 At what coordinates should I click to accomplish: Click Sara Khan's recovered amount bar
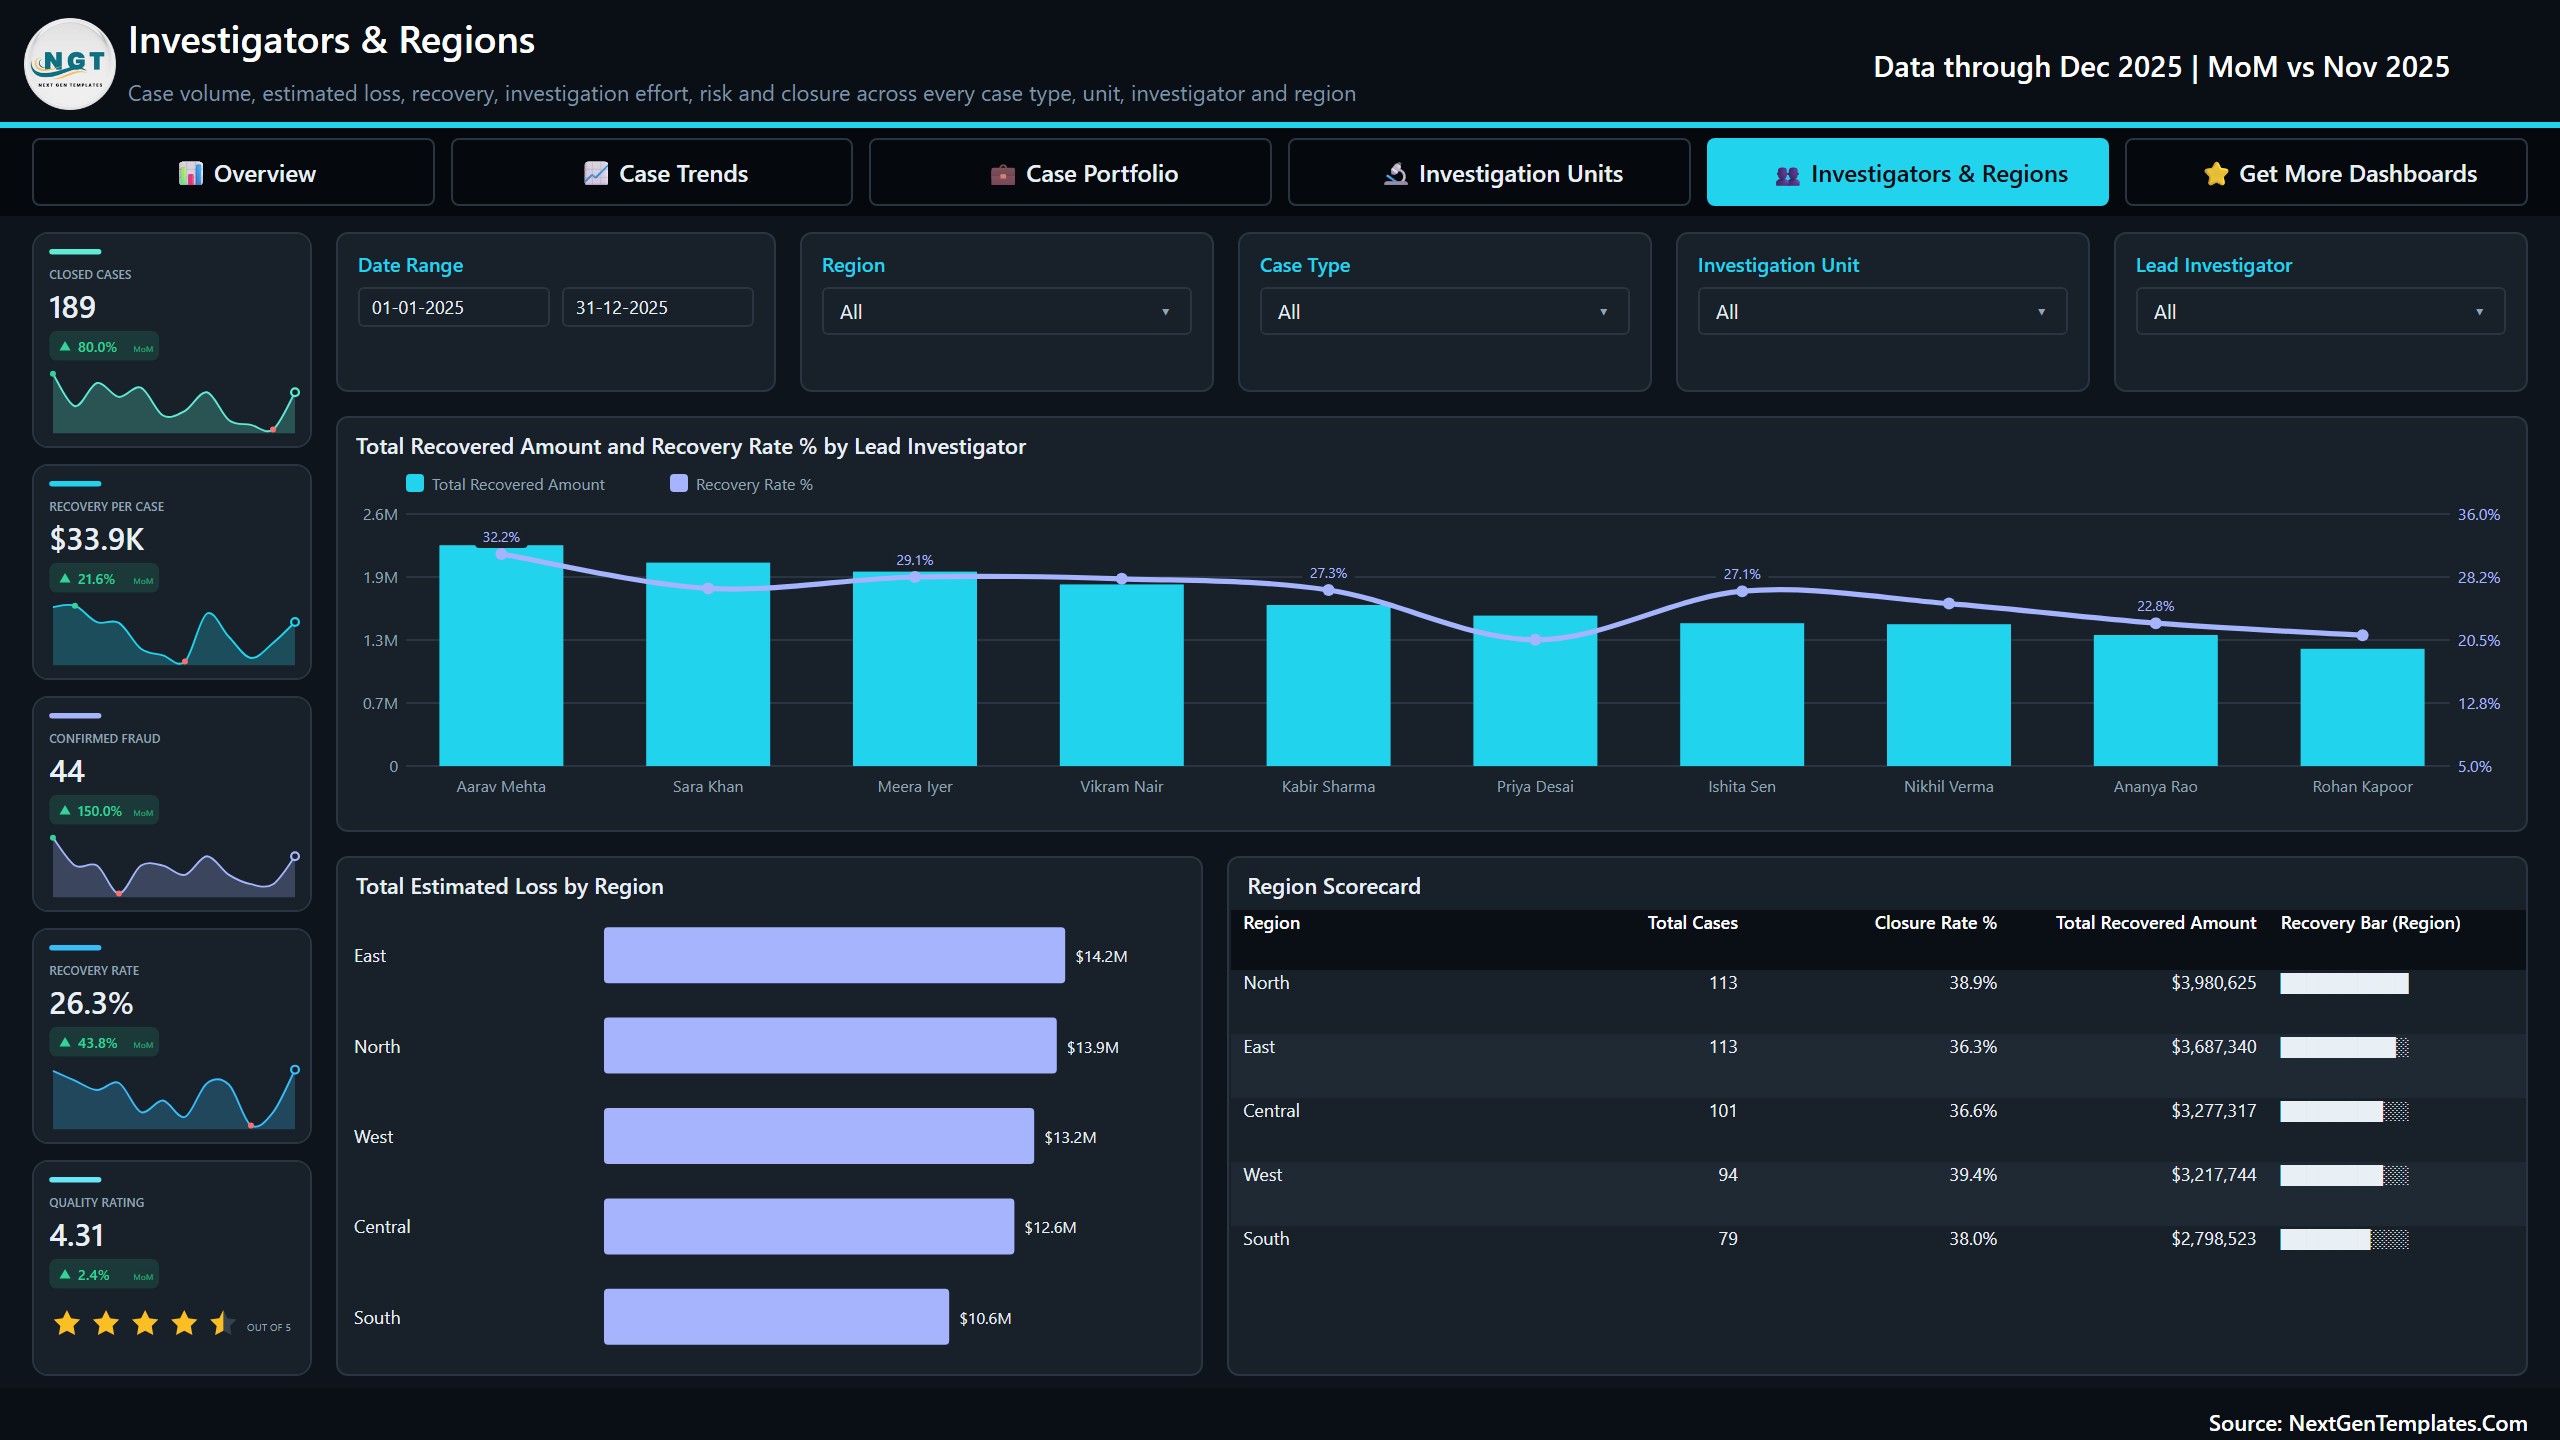coord(708,665)
